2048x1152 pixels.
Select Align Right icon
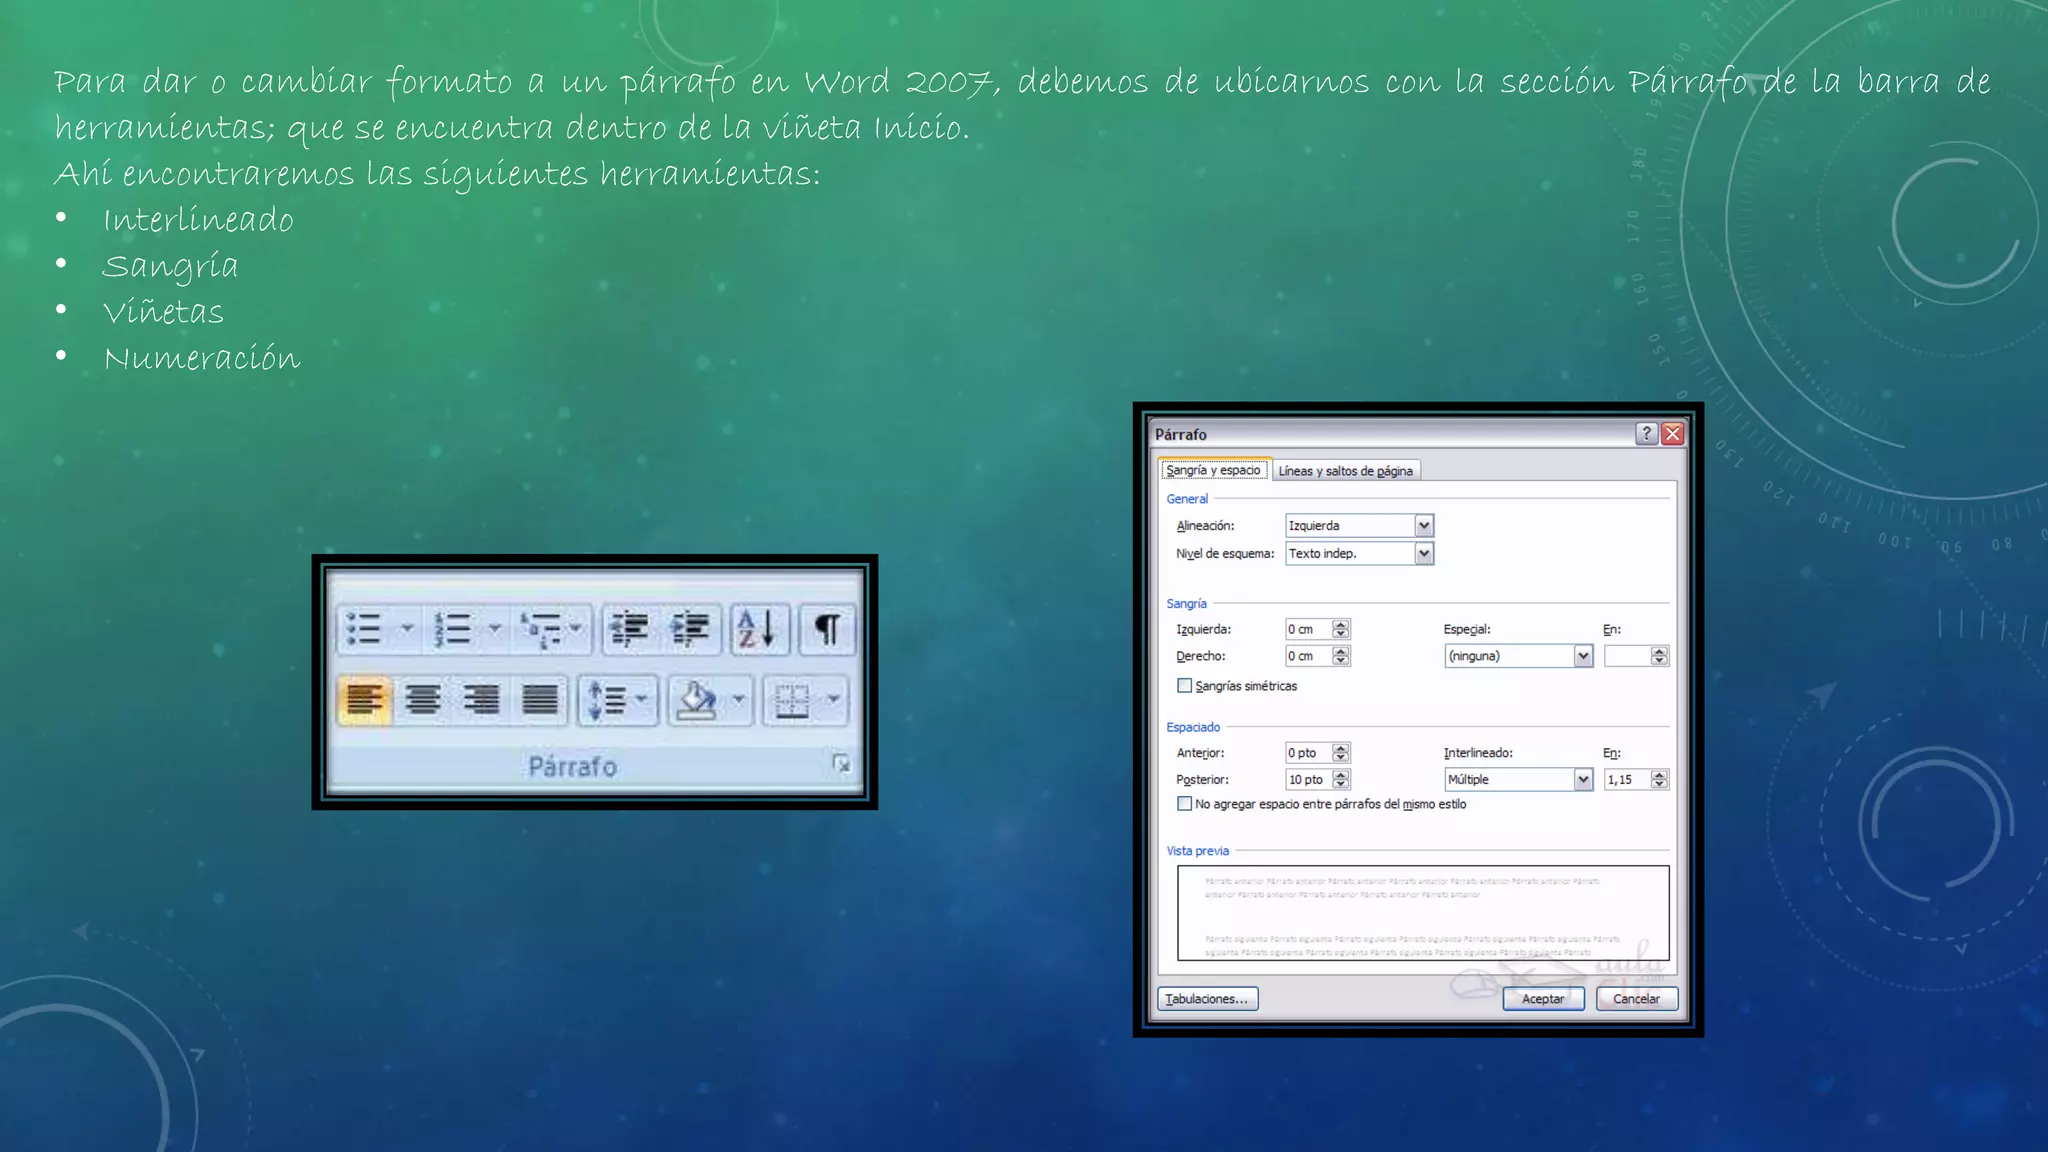click(481, 700)
